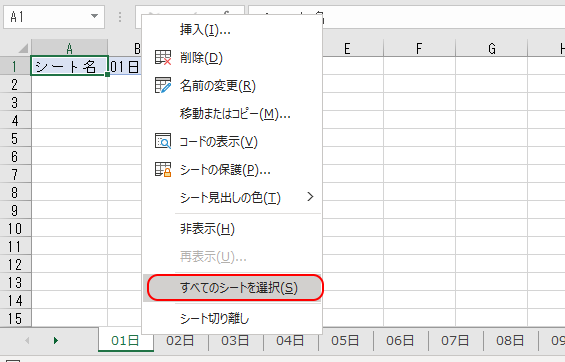Select column F header
This screenshot has height=362, width=565.
tap(419, 48)
